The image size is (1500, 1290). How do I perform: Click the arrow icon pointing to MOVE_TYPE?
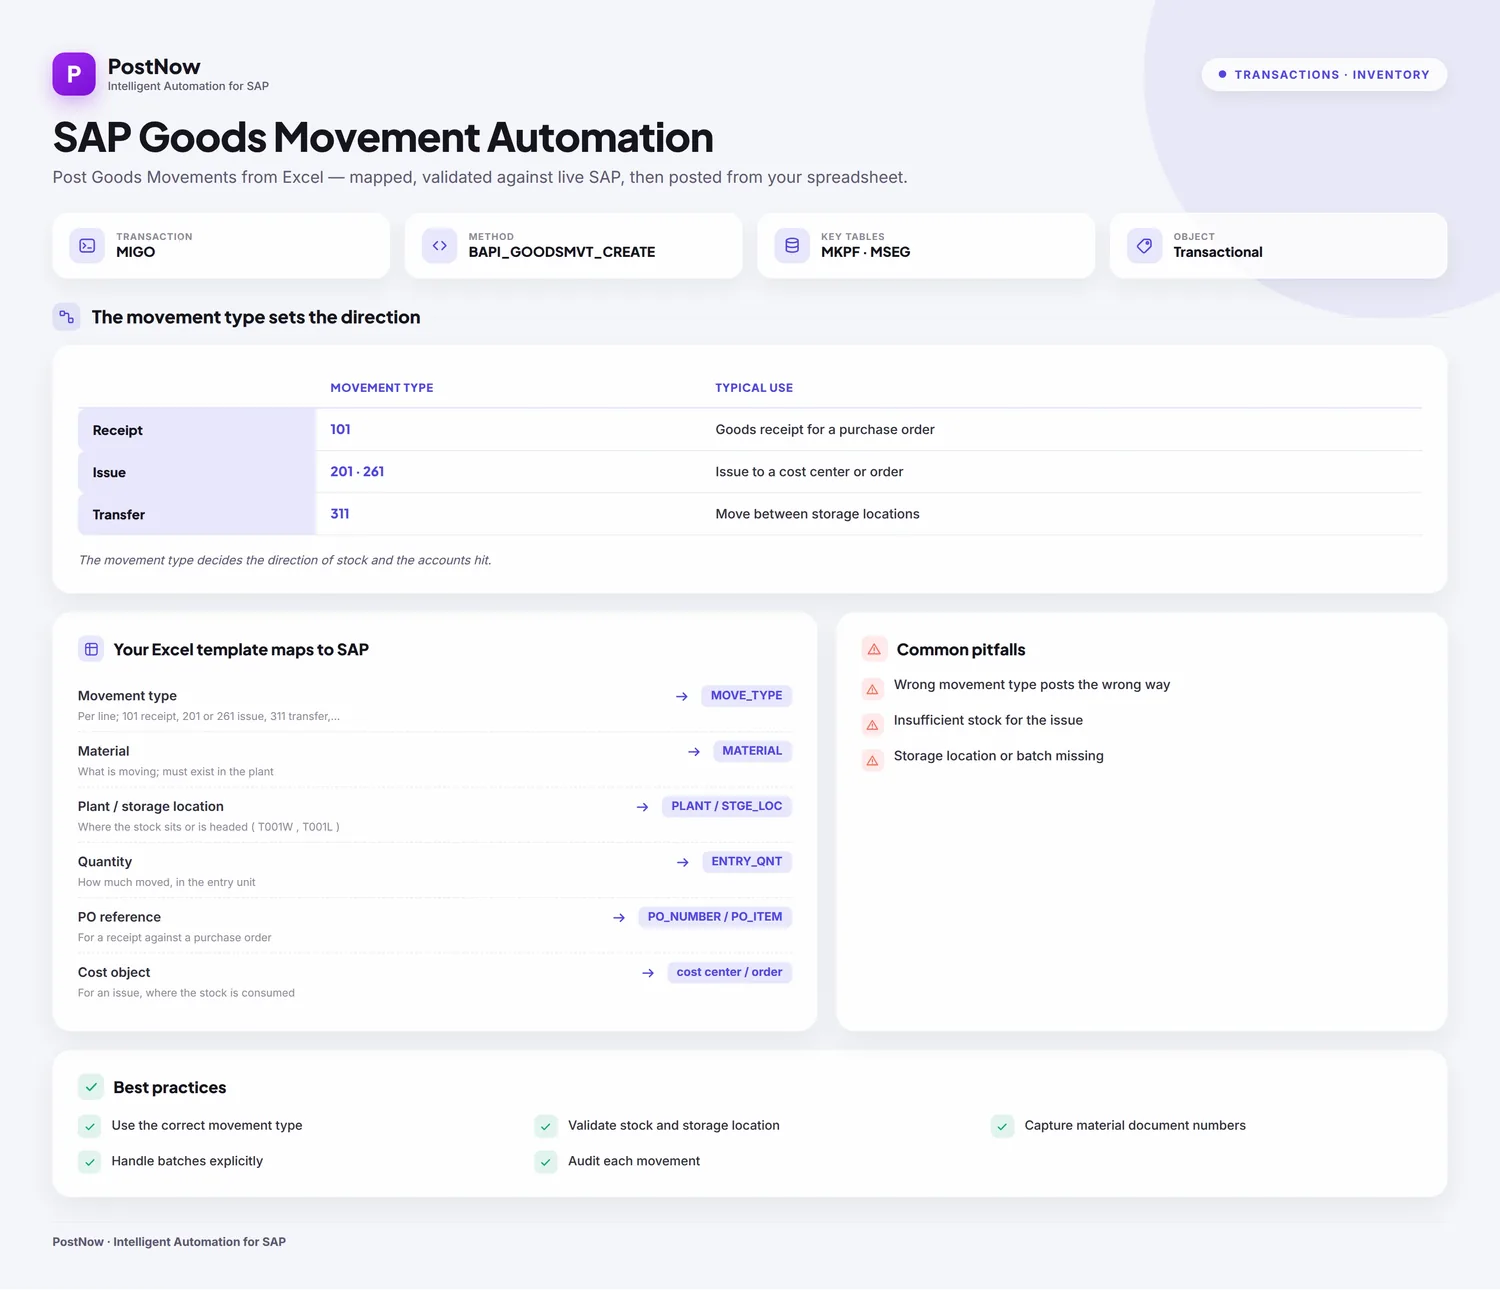682,696
